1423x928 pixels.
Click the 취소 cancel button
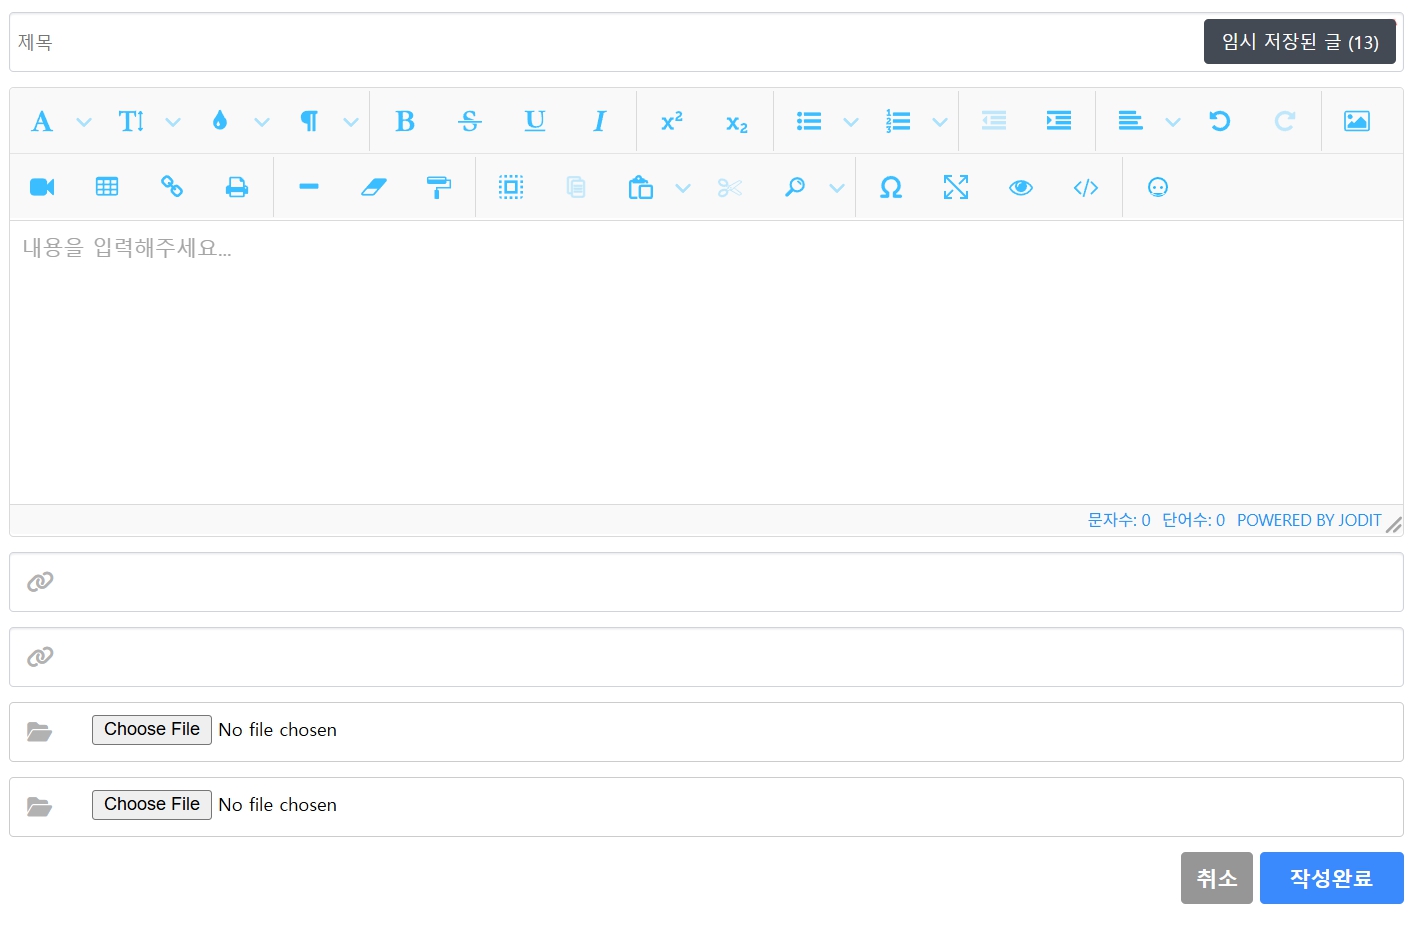click(x=1216, y=878)
